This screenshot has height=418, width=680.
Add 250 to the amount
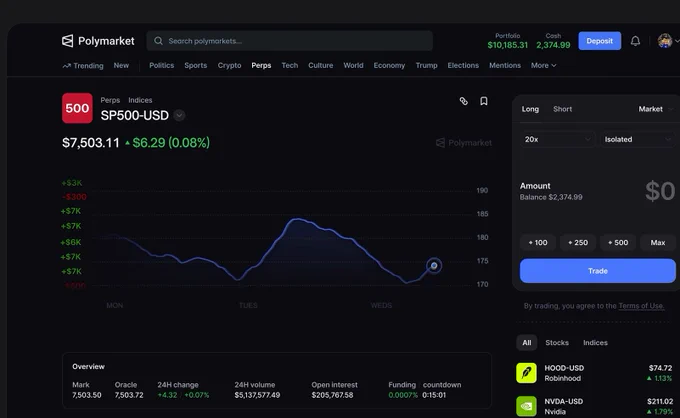(578, 243)
